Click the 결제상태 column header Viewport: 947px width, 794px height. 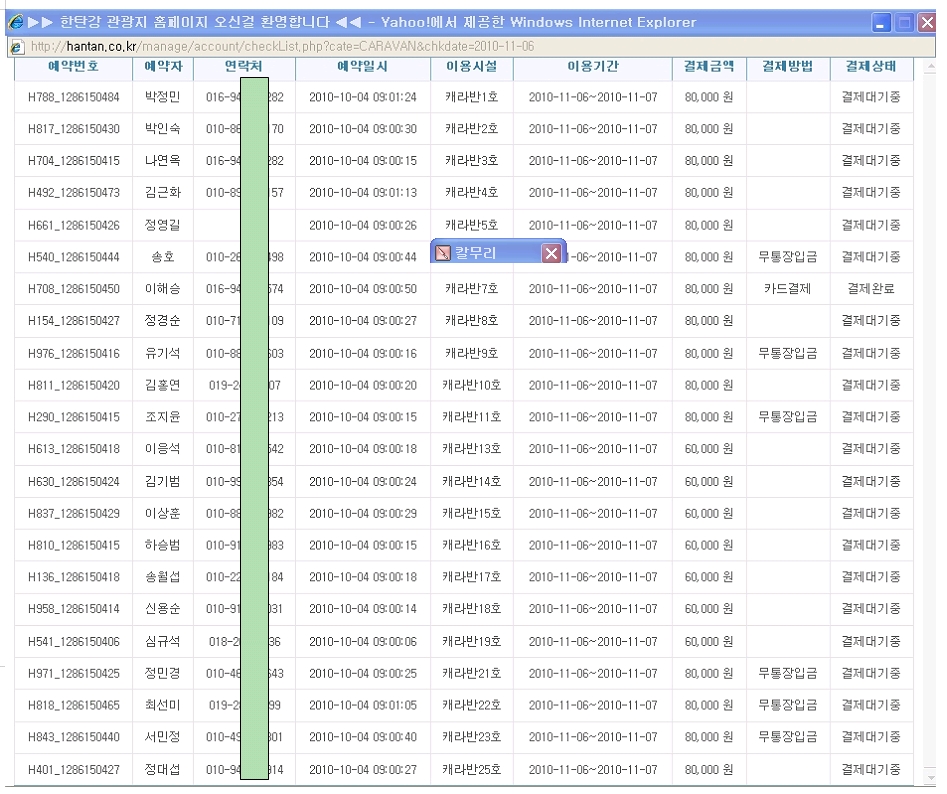pos(870,67)
